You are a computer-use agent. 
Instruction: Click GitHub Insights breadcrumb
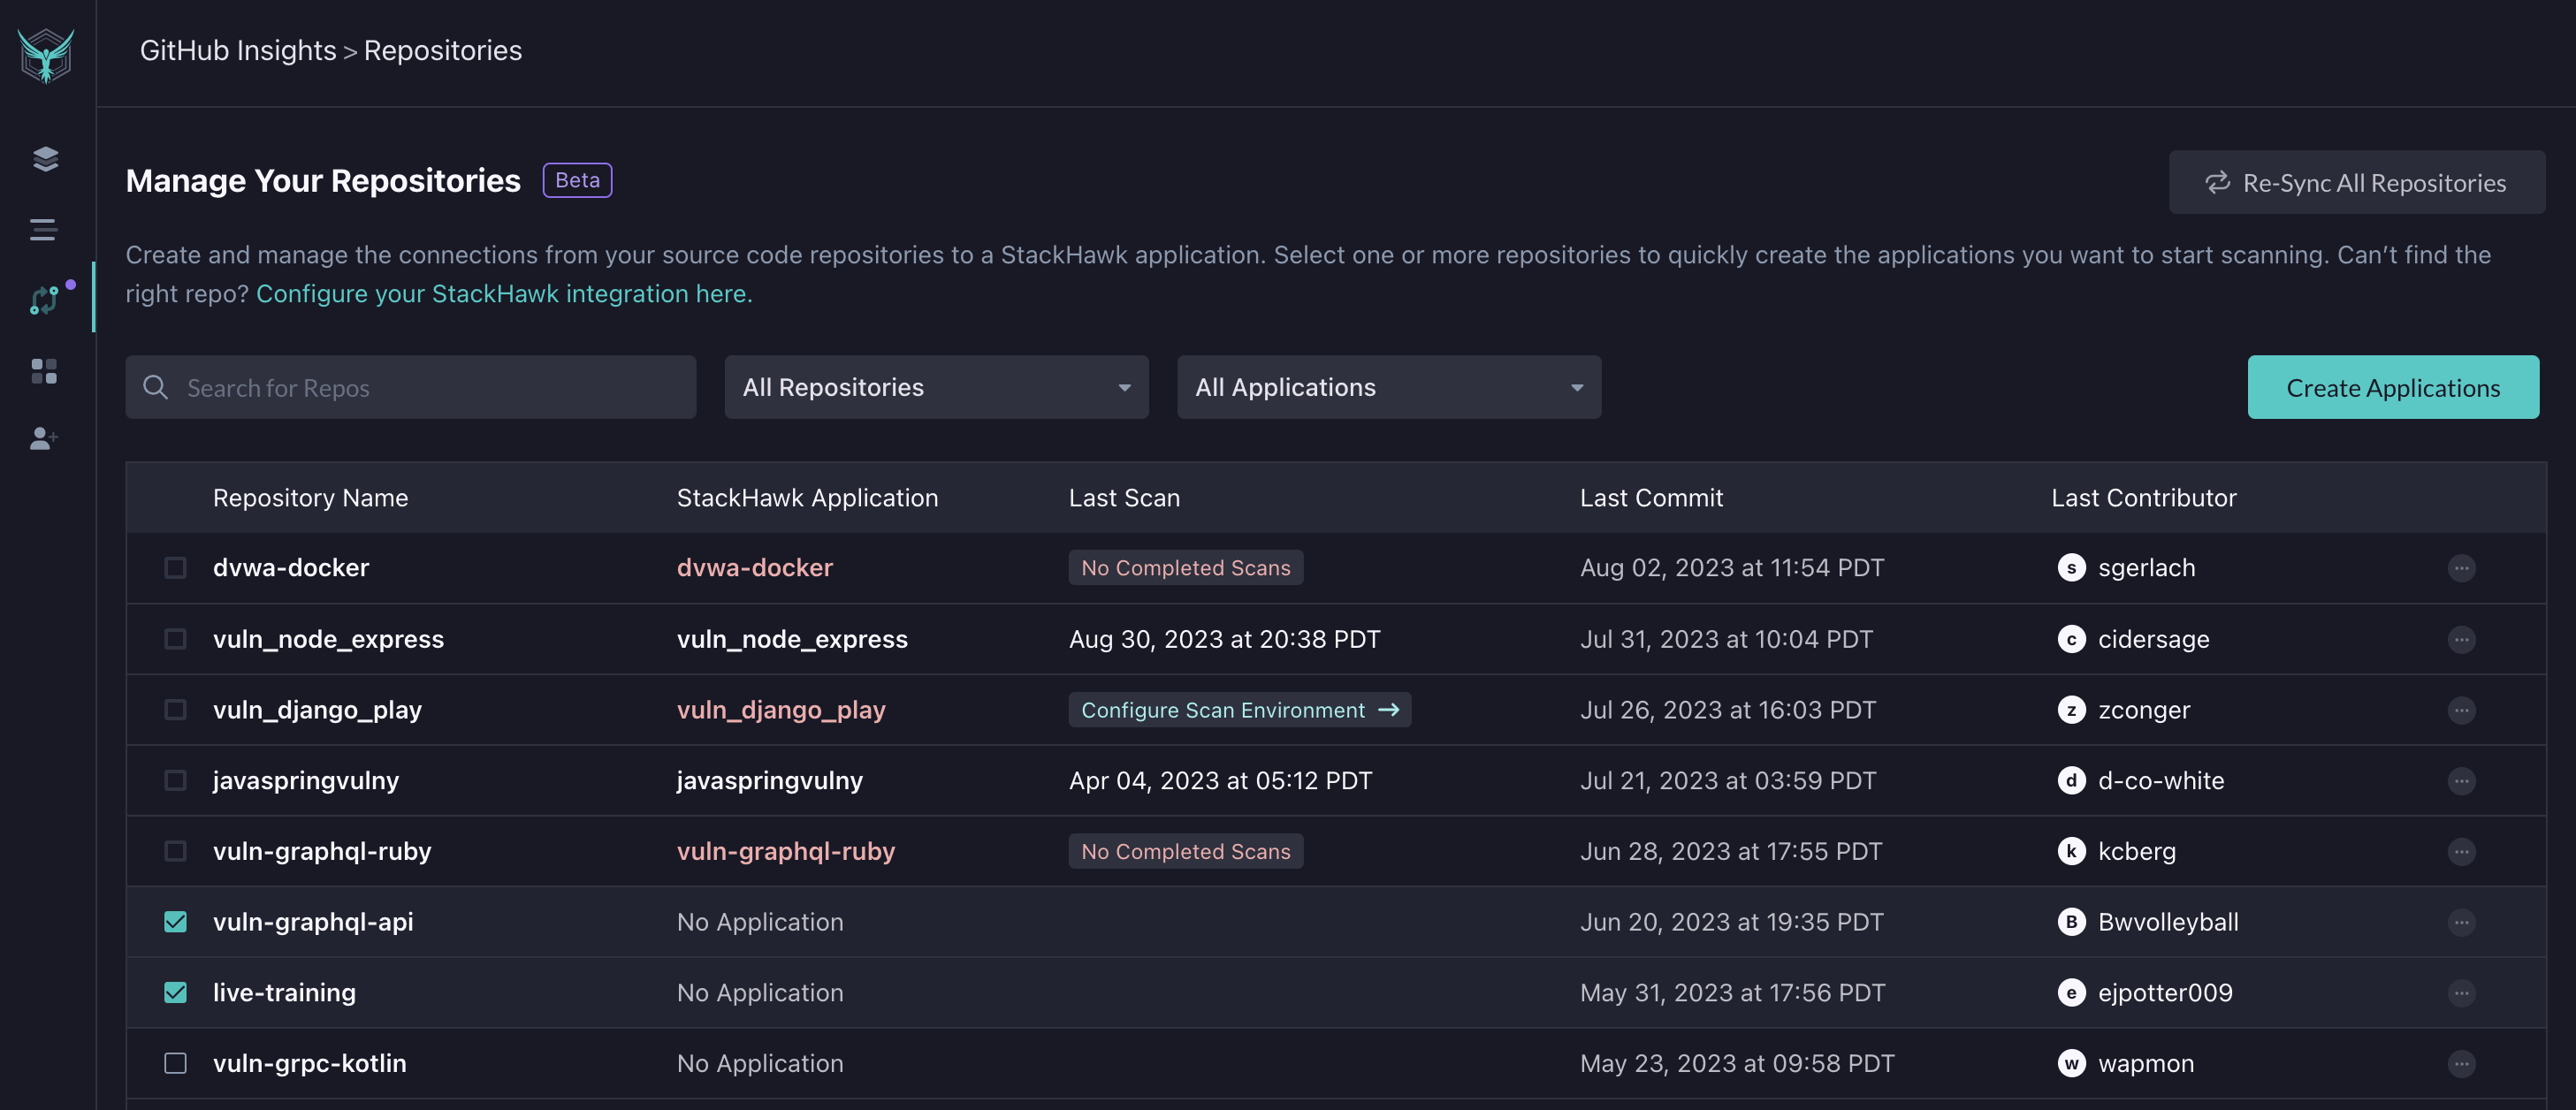[238, 50]
